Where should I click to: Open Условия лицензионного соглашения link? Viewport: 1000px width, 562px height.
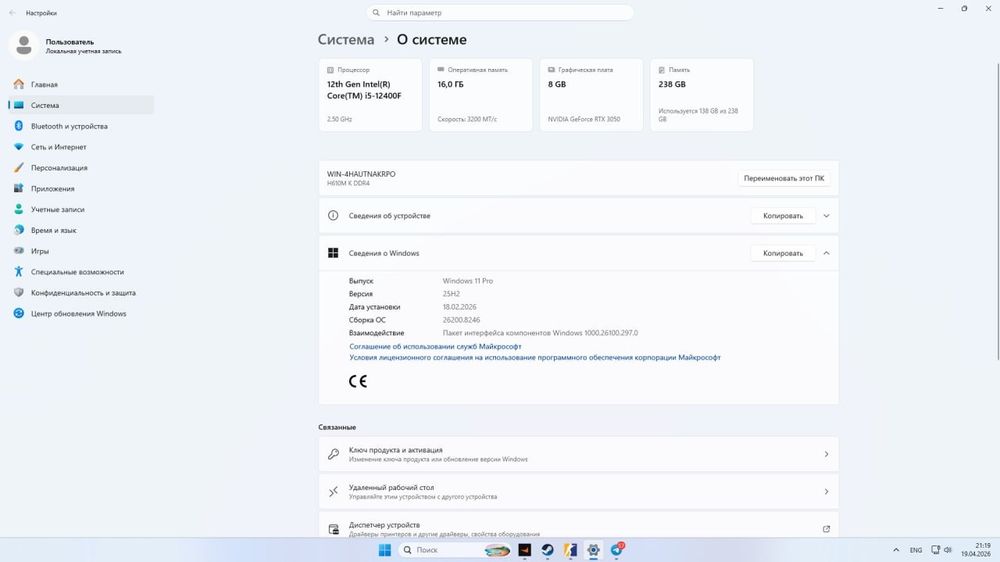tap(534, 358)
